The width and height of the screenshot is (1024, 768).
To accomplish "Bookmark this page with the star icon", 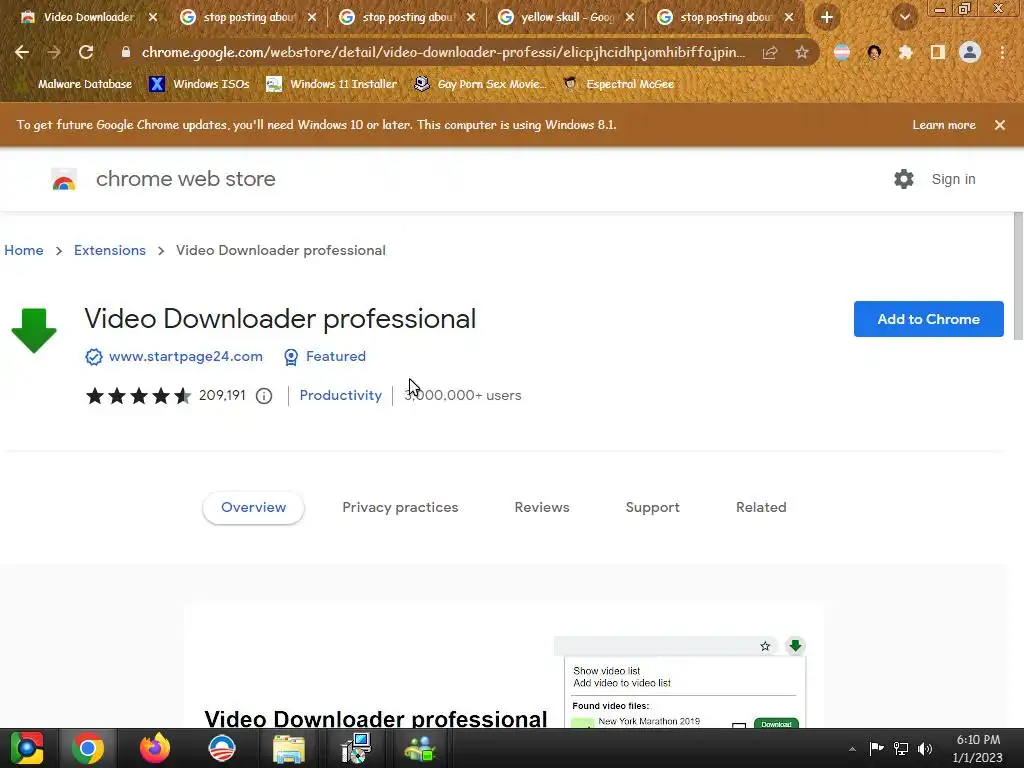I will coord(802,52).
